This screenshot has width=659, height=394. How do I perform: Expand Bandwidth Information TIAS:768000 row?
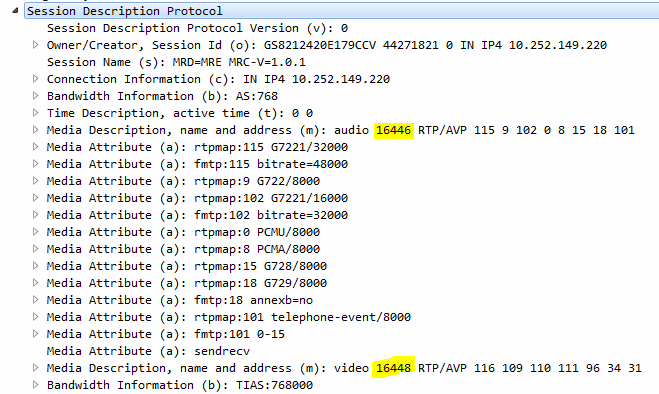(x=36, y=385)
